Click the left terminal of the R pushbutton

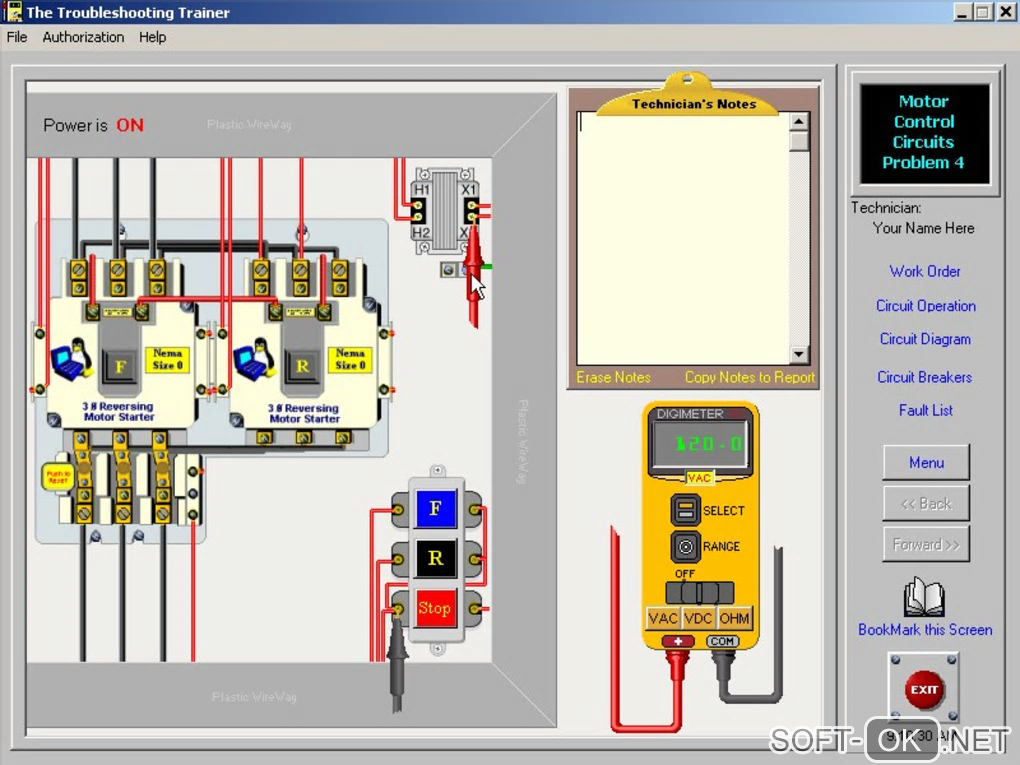coord(398,559)
